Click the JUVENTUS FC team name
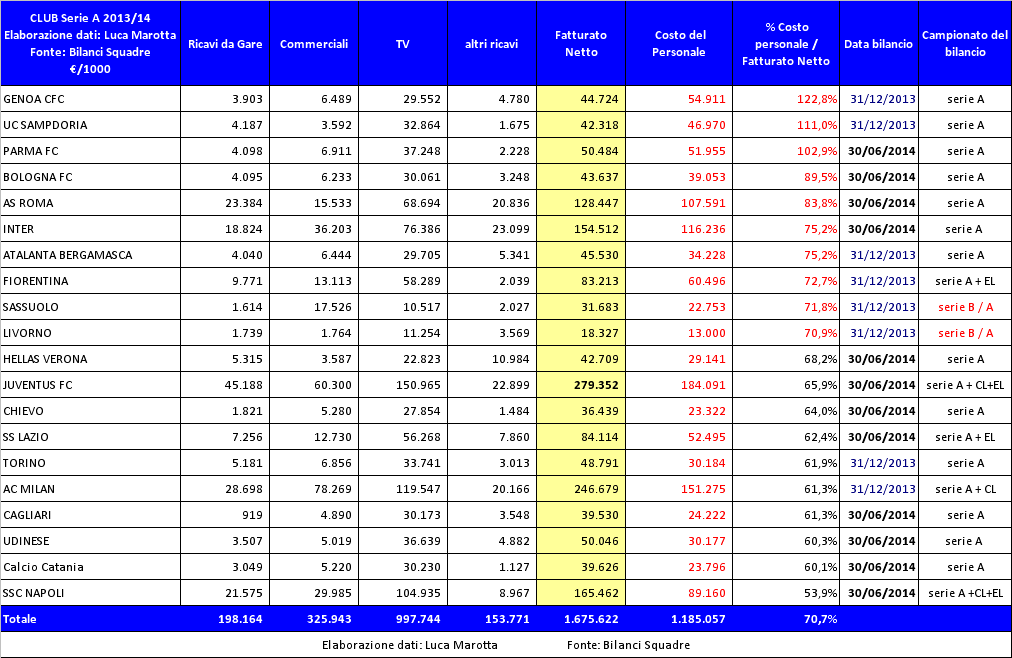The height and width of the screenshot is (658, 1012). click(x=90, y=385)
